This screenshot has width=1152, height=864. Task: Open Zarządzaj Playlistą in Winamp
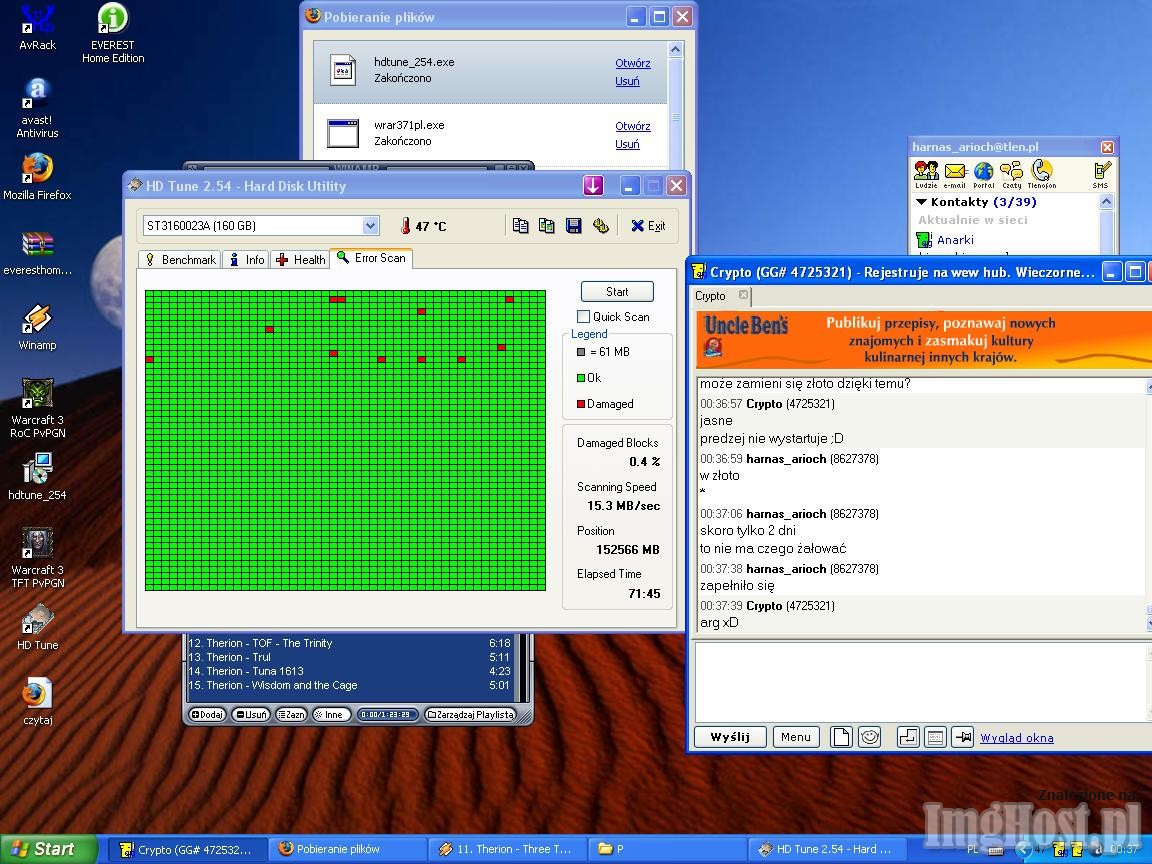point(471,715)
